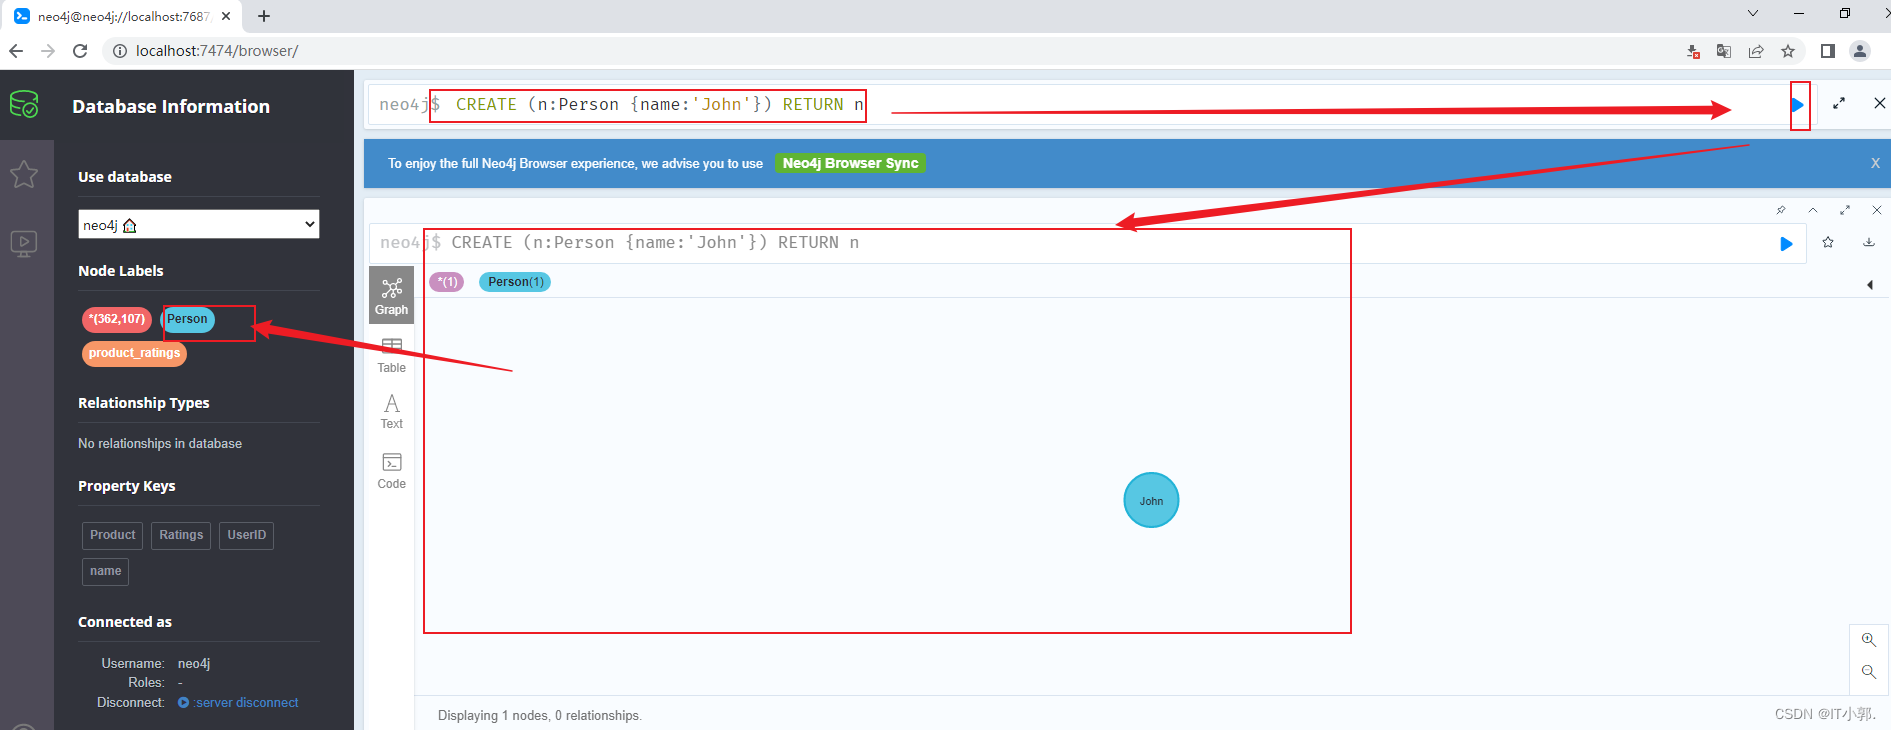Screen dimensions: 1891x730
Task: Click the Ratings property key
Action: click(181, 535)
